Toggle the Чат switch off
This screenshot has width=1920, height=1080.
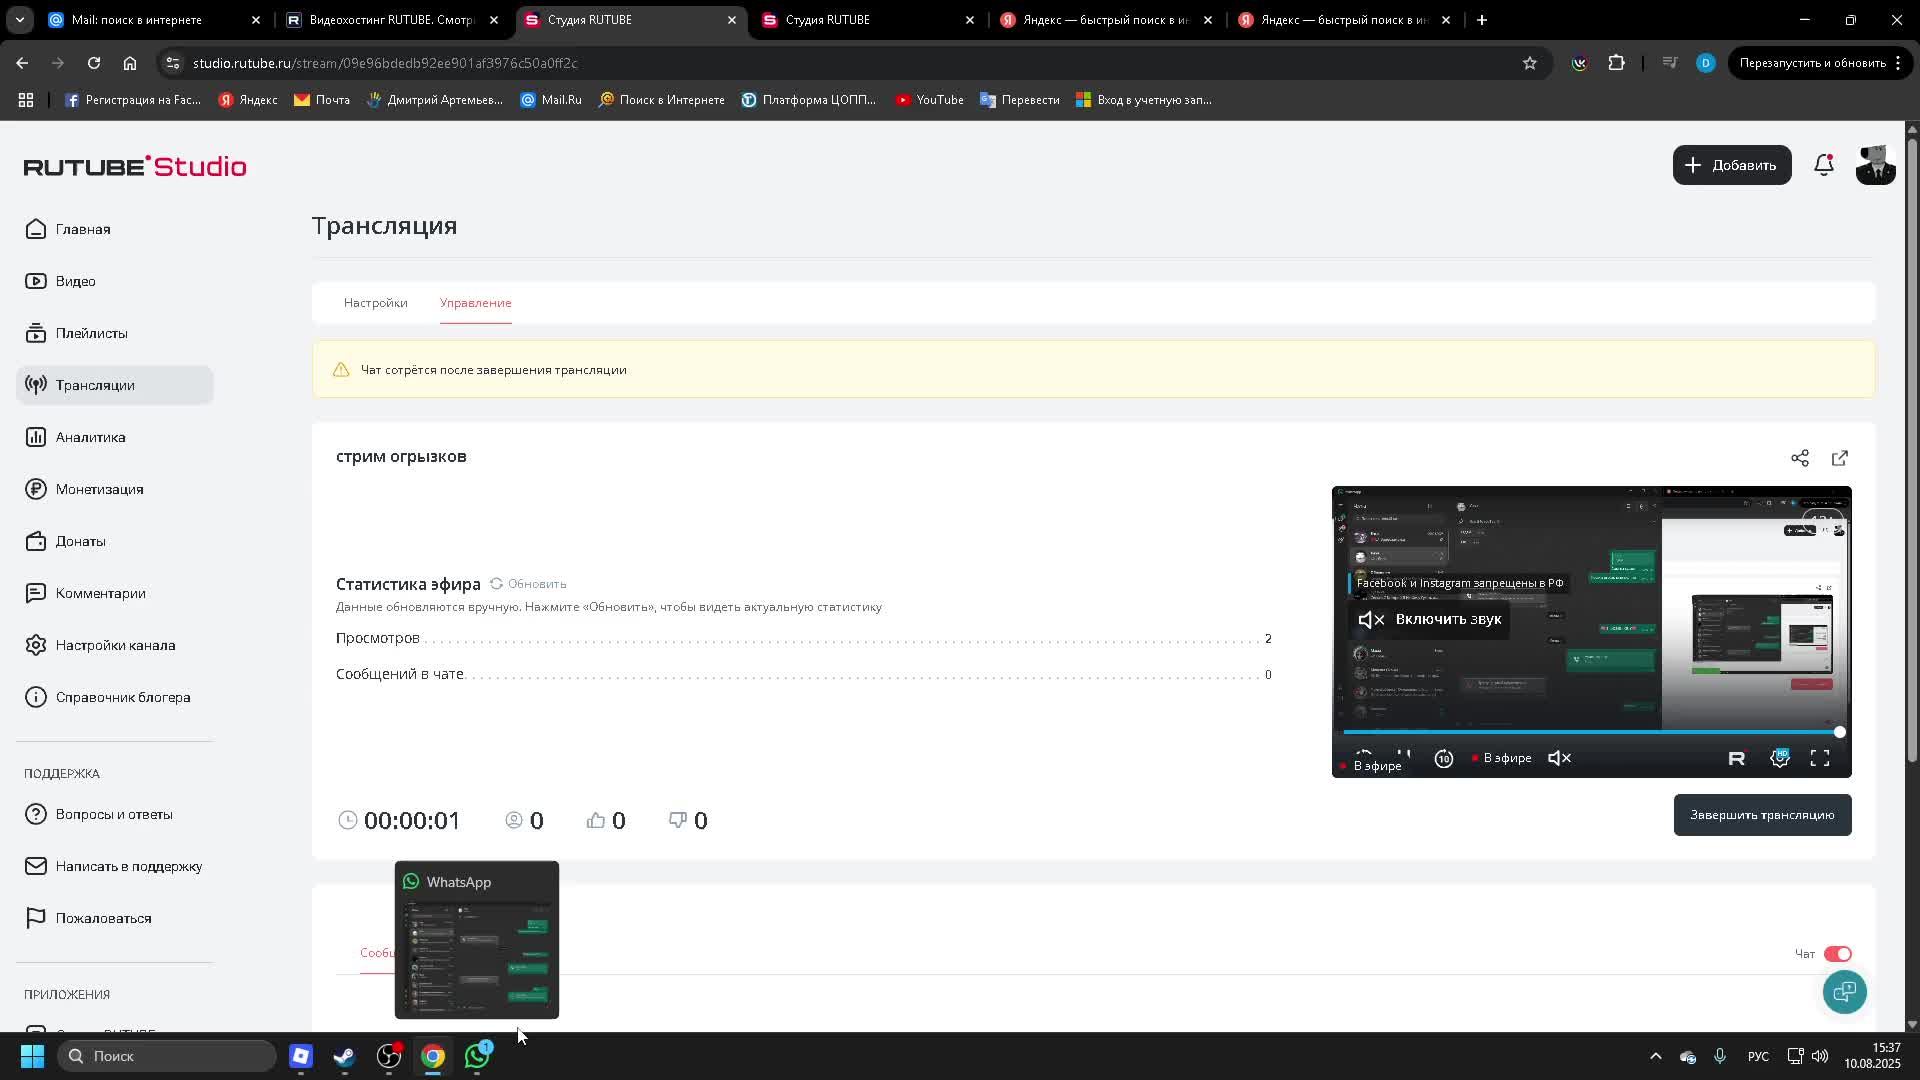1838,954
